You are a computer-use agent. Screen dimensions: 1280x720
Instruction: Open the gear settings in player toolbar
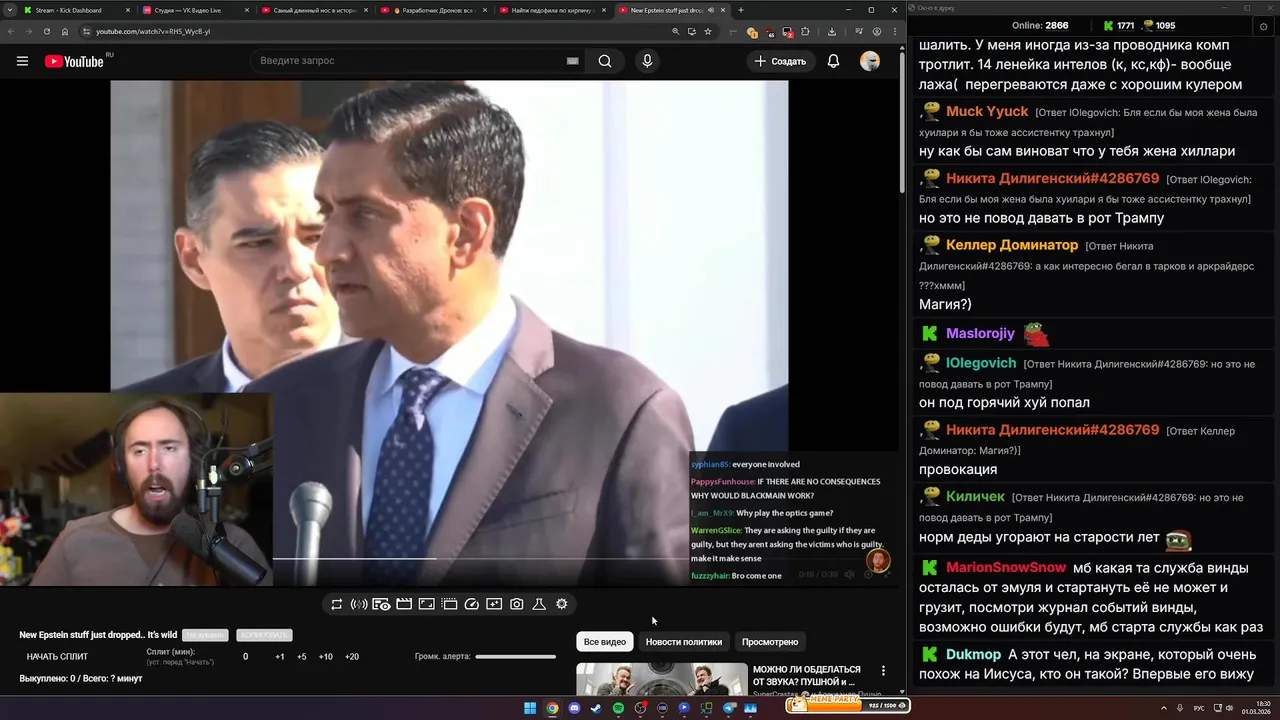pyautogui.click(x=562, y=604)
